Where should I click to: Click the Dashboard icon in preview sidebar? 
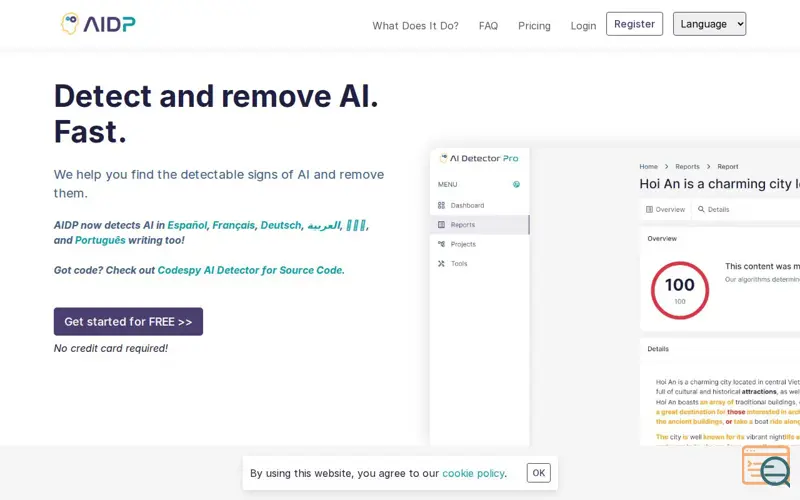tap(441, 205)
